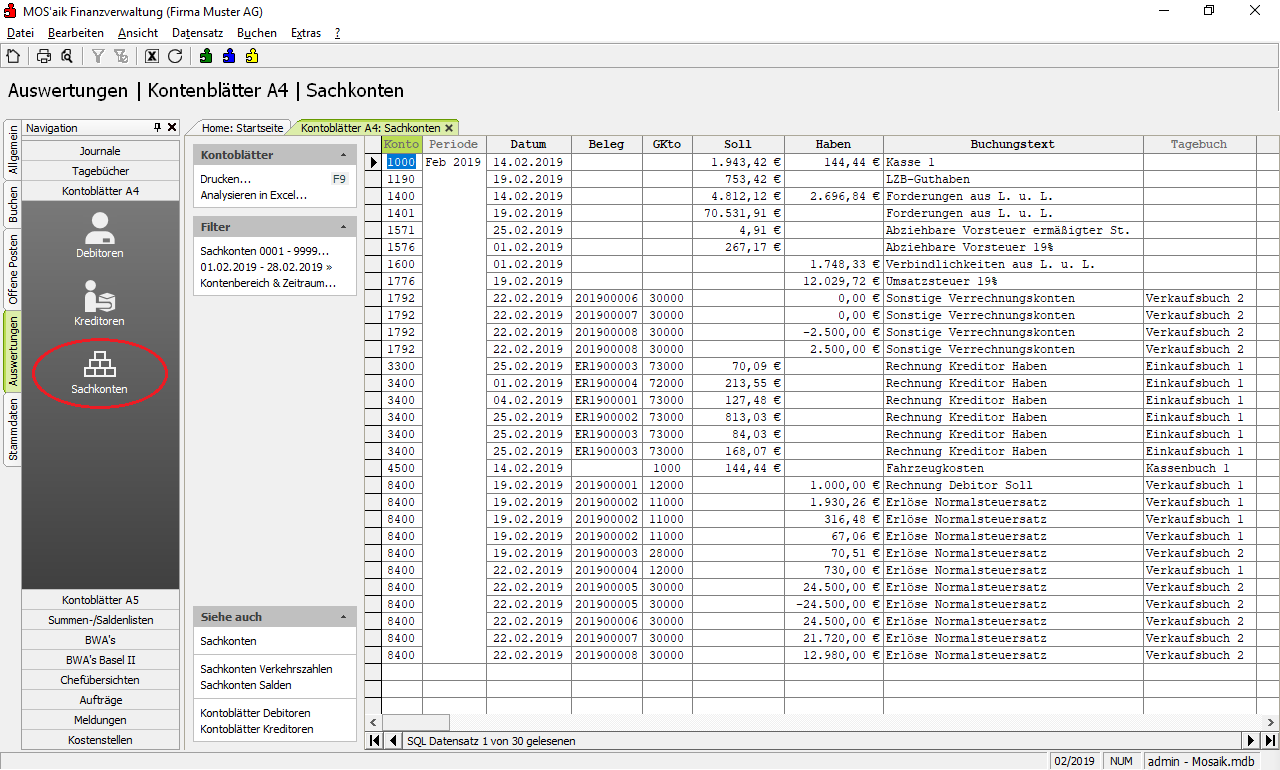Click the blue figure toolbar icon

pos(229,56)
